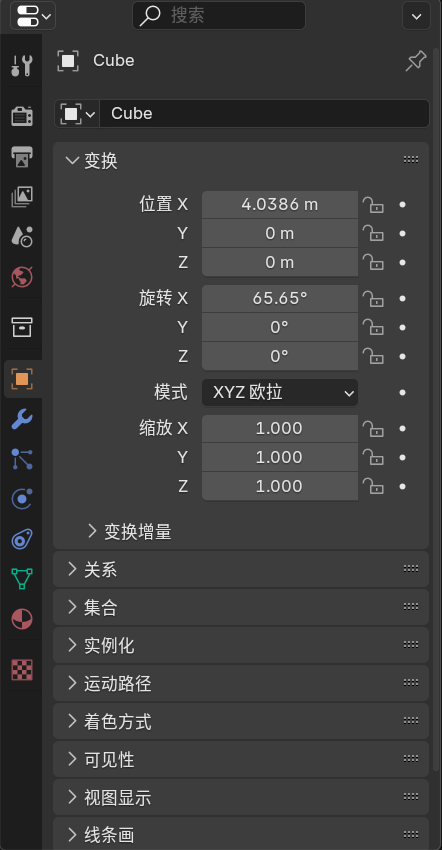The width and height of the screenshot is (442, 850).
Task: Open the Modifiers wrench tab
Action: (x=22, y=418)
